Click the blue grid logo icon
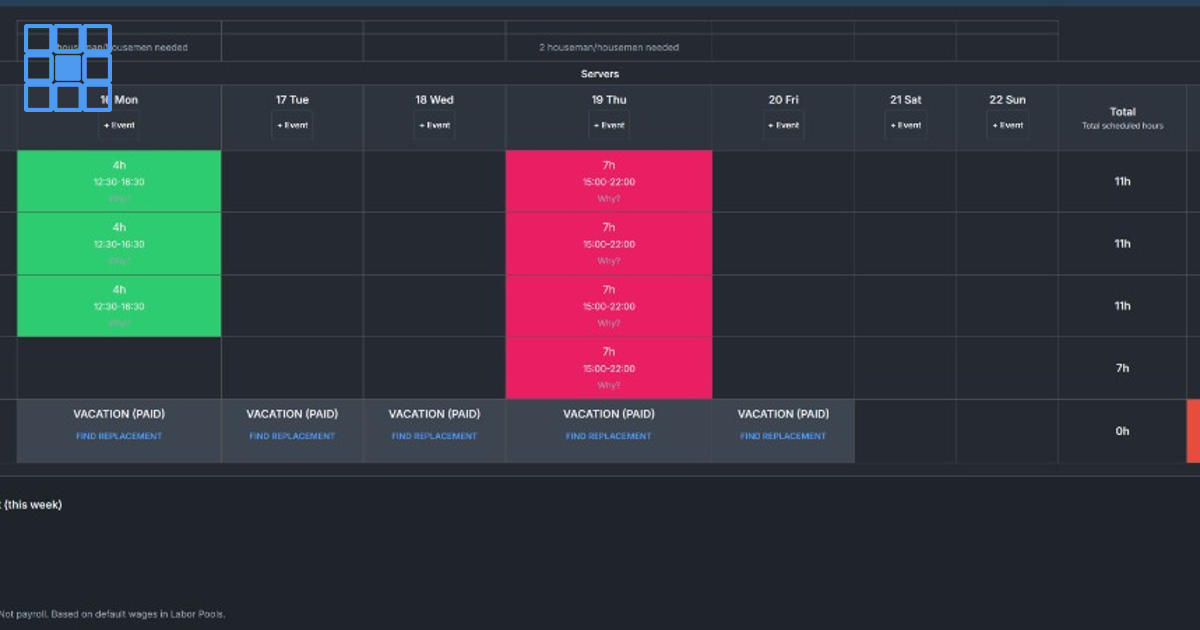This screenshot has height=630, width=1200. 67,66
